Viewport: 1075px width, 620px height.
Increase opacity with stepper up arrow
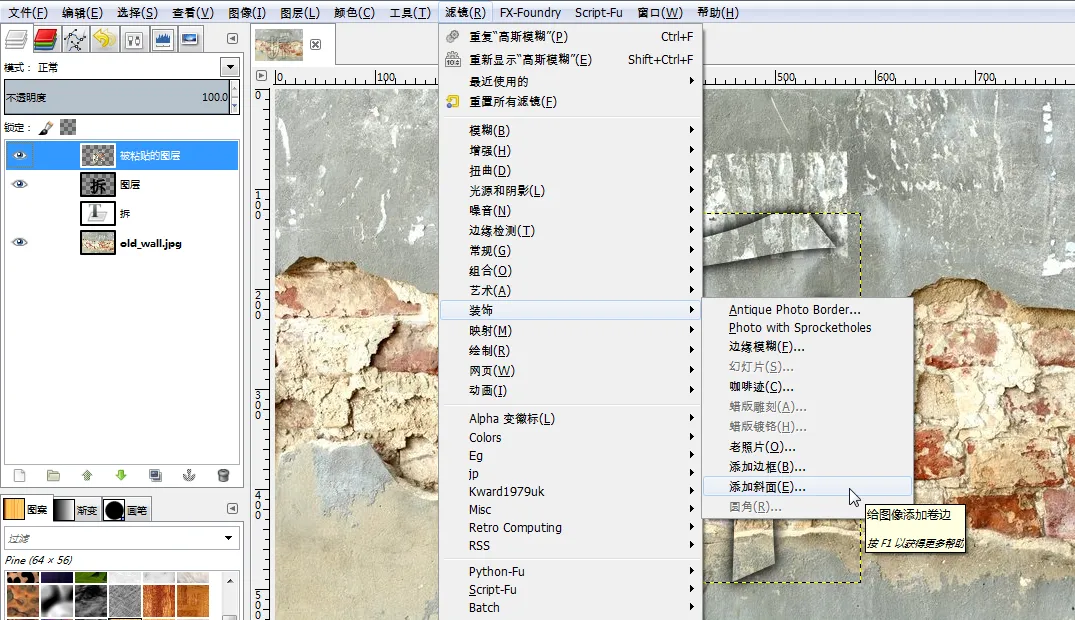click(235, 89)
